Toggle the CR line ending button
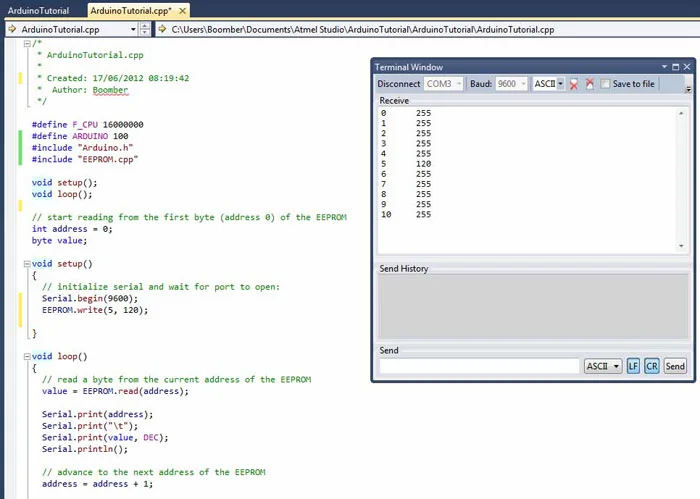Screen dimensions: 700x499 coord(652,366)
